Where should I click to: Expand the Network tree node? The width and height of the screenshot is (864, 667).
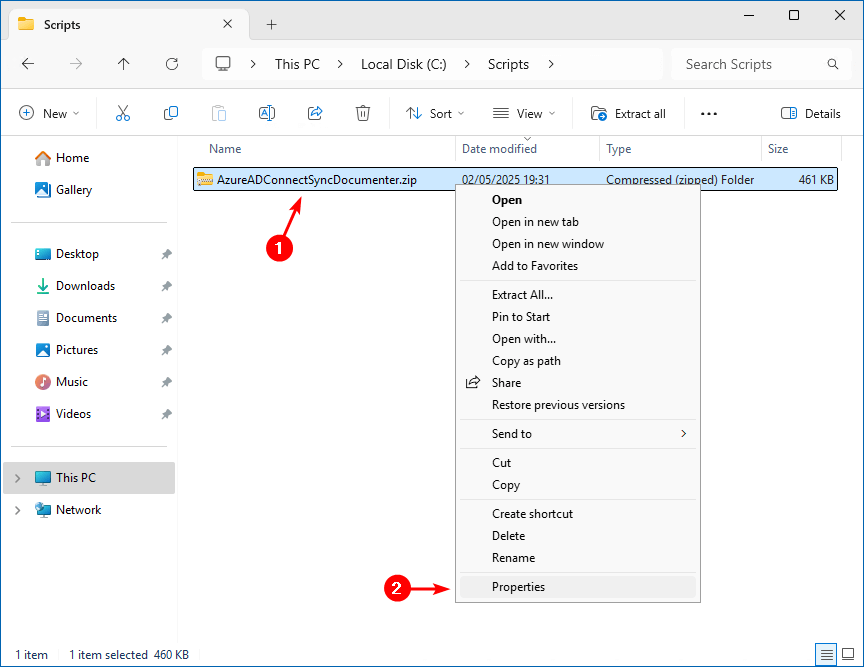tap(17, 510)
